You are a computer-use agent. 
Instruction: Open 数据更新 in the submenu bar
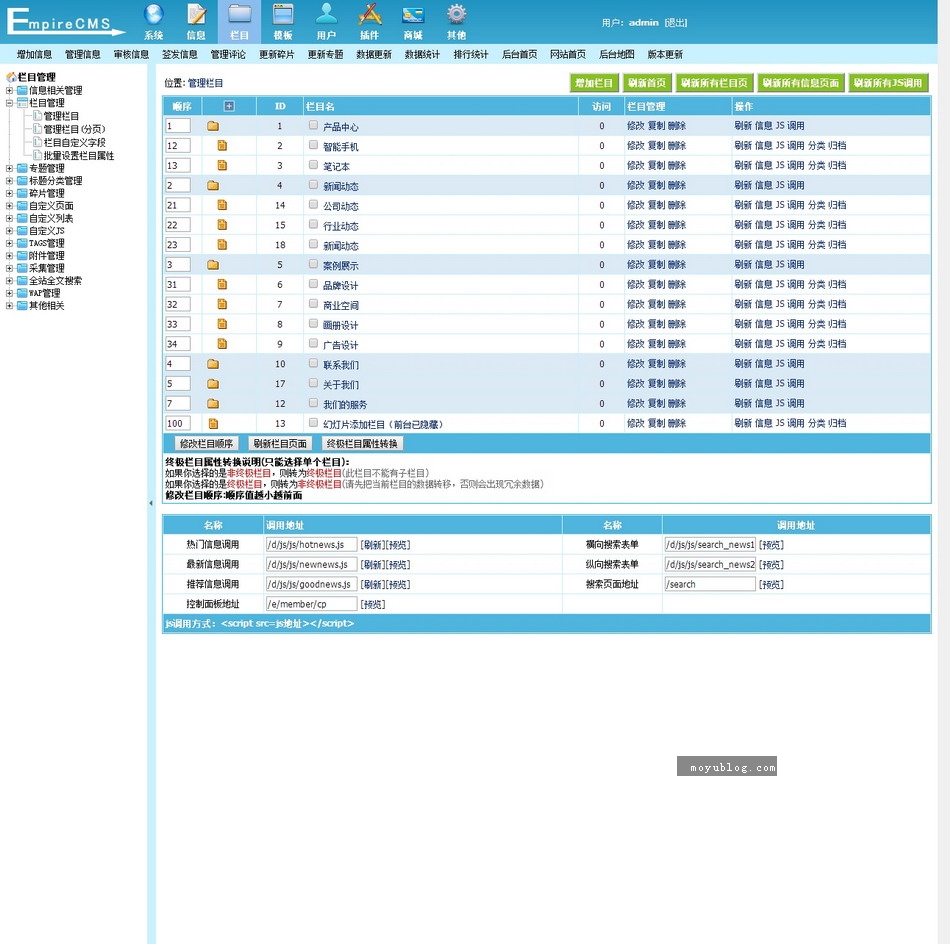[x=374, y=55]
